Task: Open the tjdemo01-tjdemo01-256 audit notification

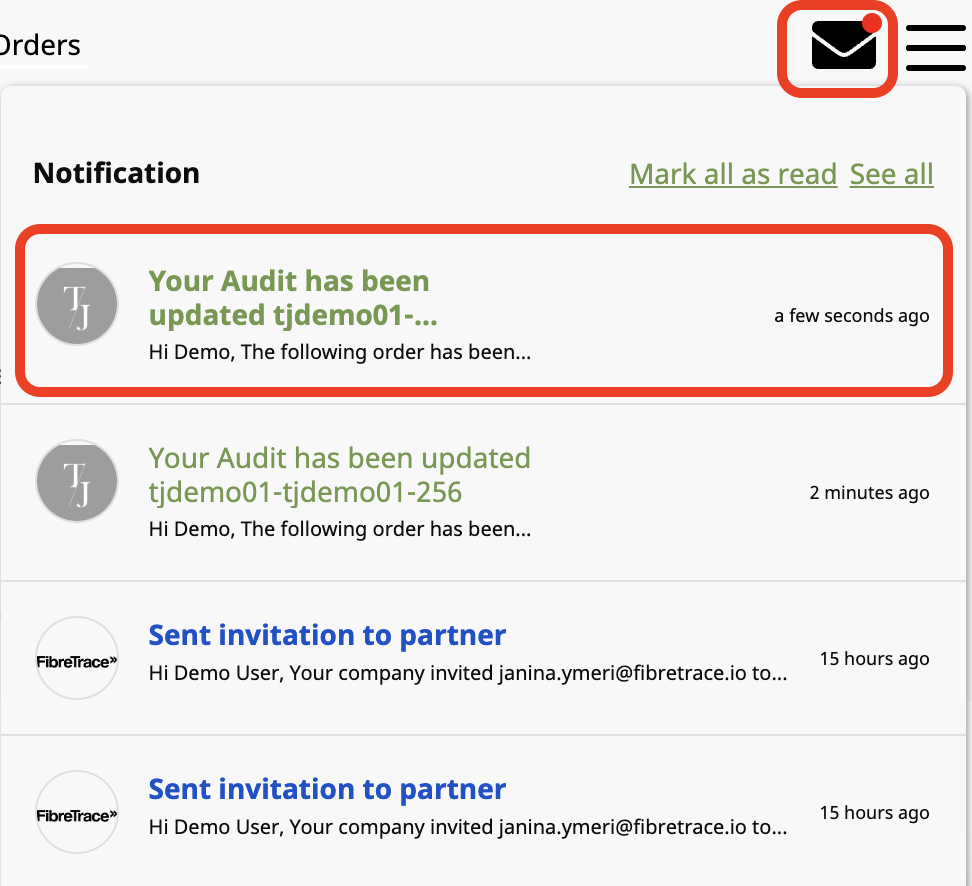Action: pyautogui.click(x=339, y=475)
